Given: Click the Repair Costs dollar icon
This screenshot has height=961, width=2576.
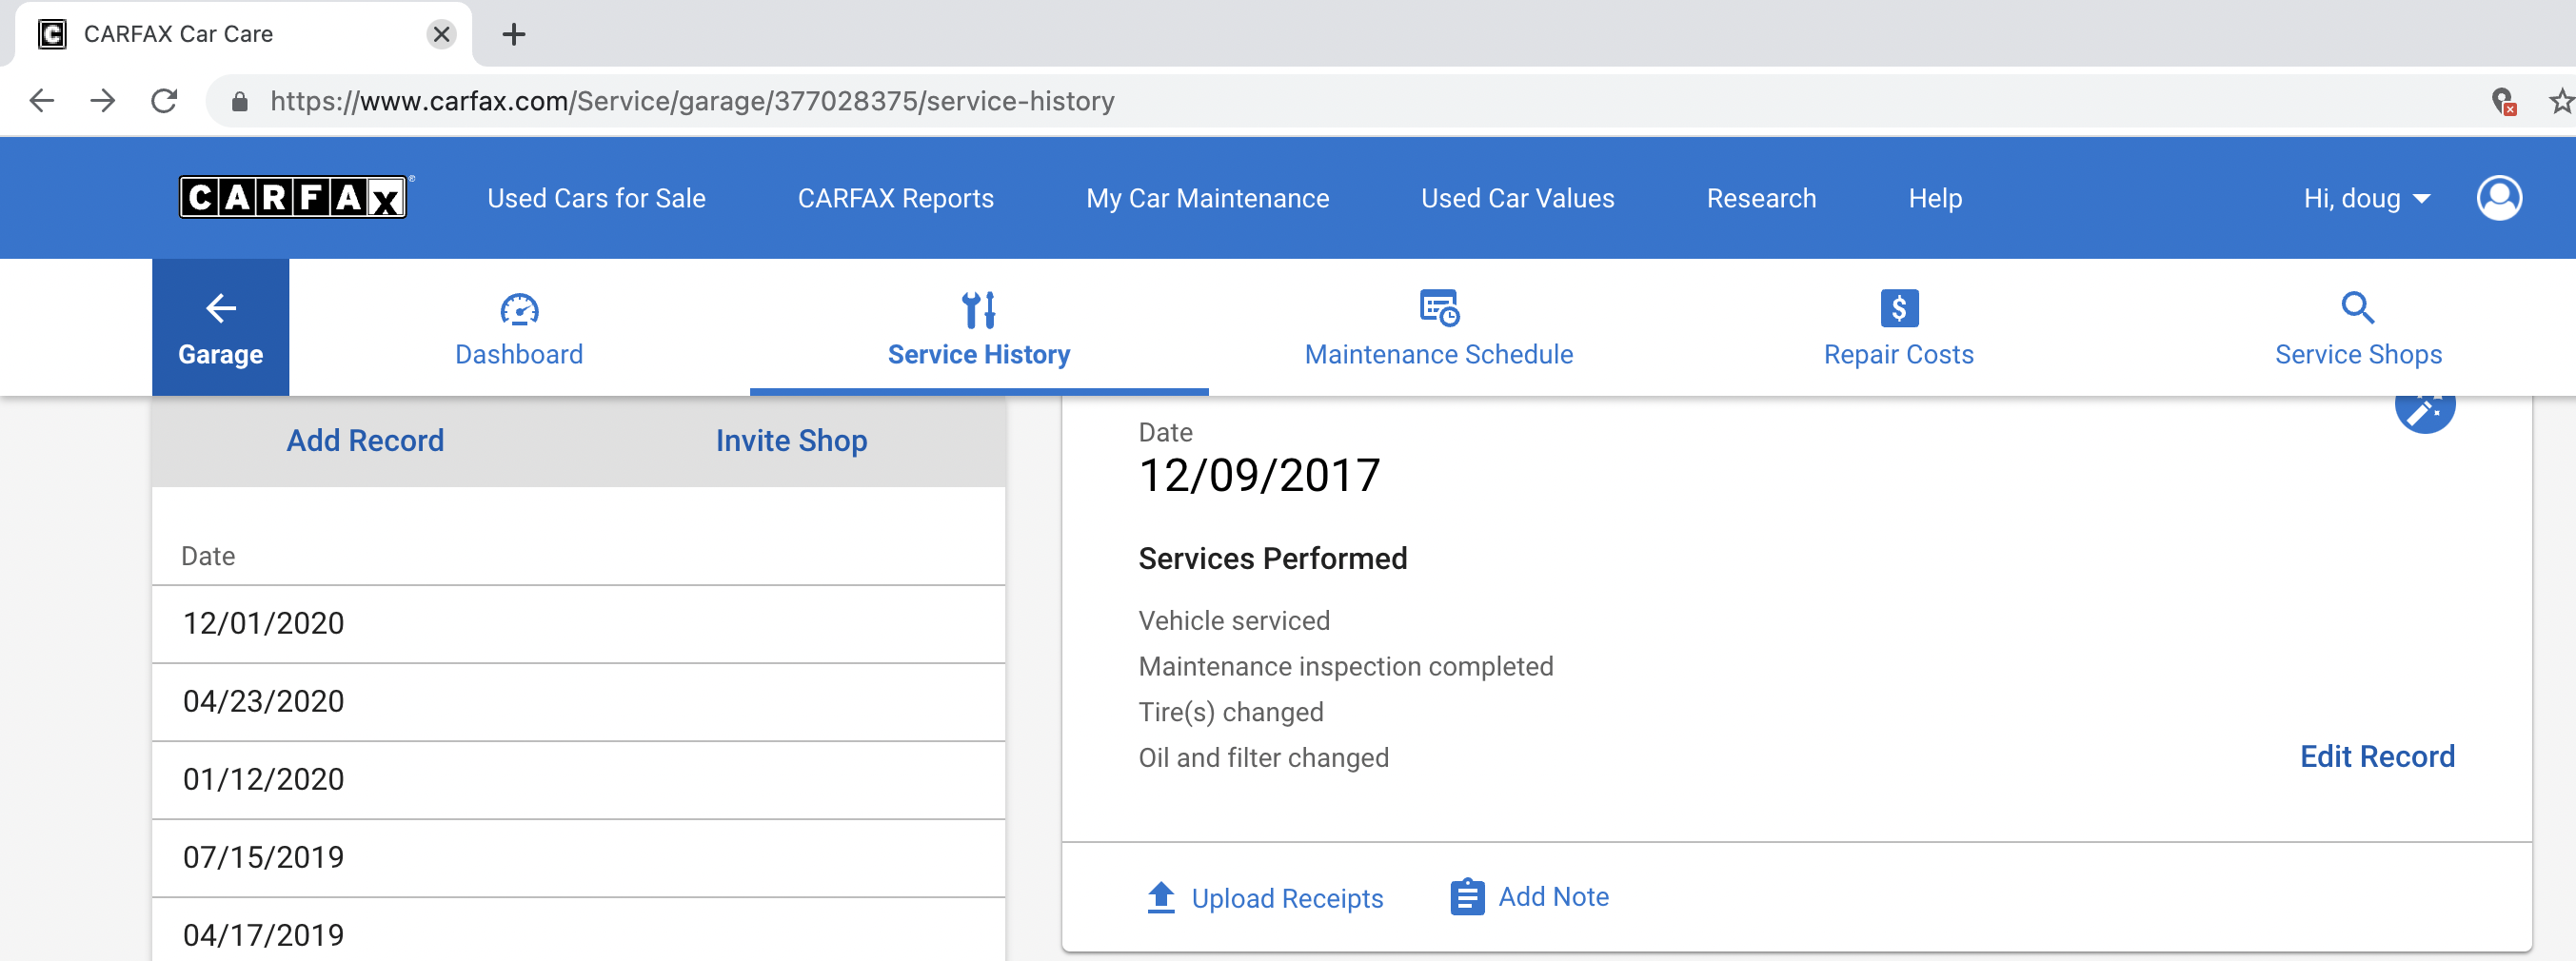Looking at the screenshot, I should 1898,308.
